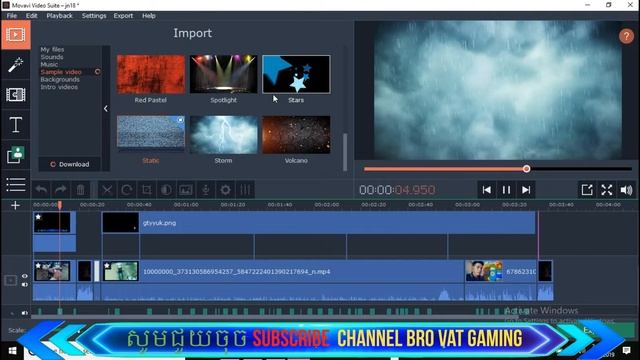Pause the preview playback
640x360 pixels.
pyautogui.click(x=506, y=190)
